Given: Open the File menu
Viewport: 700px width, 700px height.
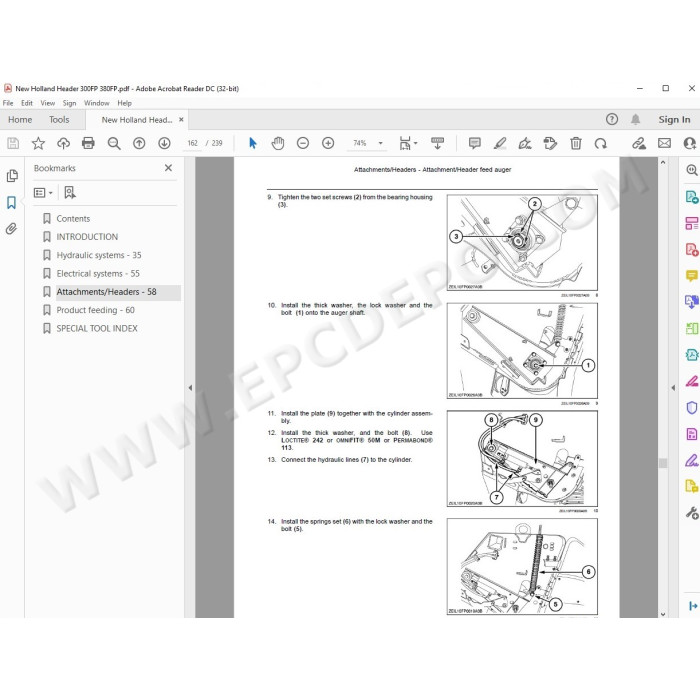Looking at the screenshot, I should (x=8, y=103).
